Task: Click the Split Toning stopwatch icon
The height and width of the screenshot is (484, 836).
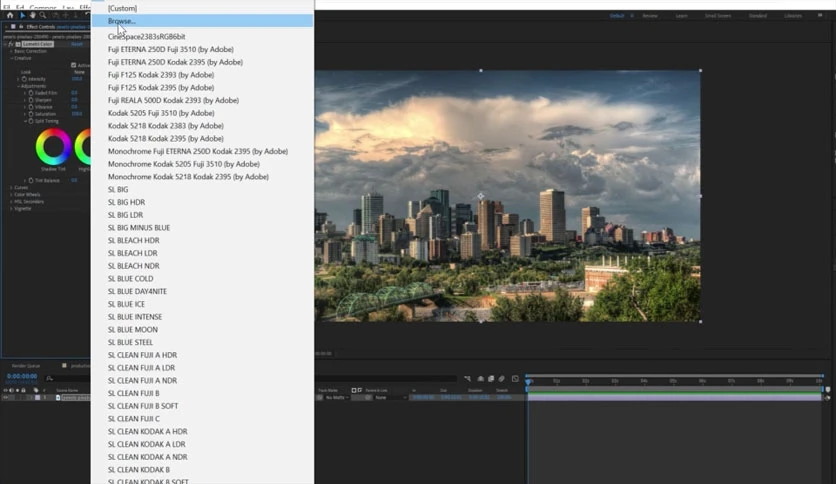Action: coord(31,121)
